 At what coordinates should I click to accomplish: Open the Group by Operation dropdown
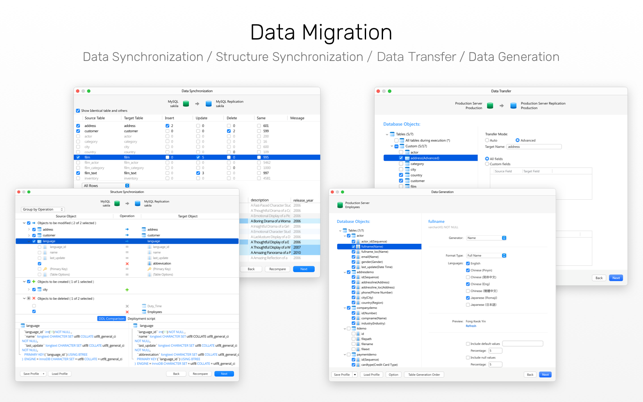[x=43, y=209]
